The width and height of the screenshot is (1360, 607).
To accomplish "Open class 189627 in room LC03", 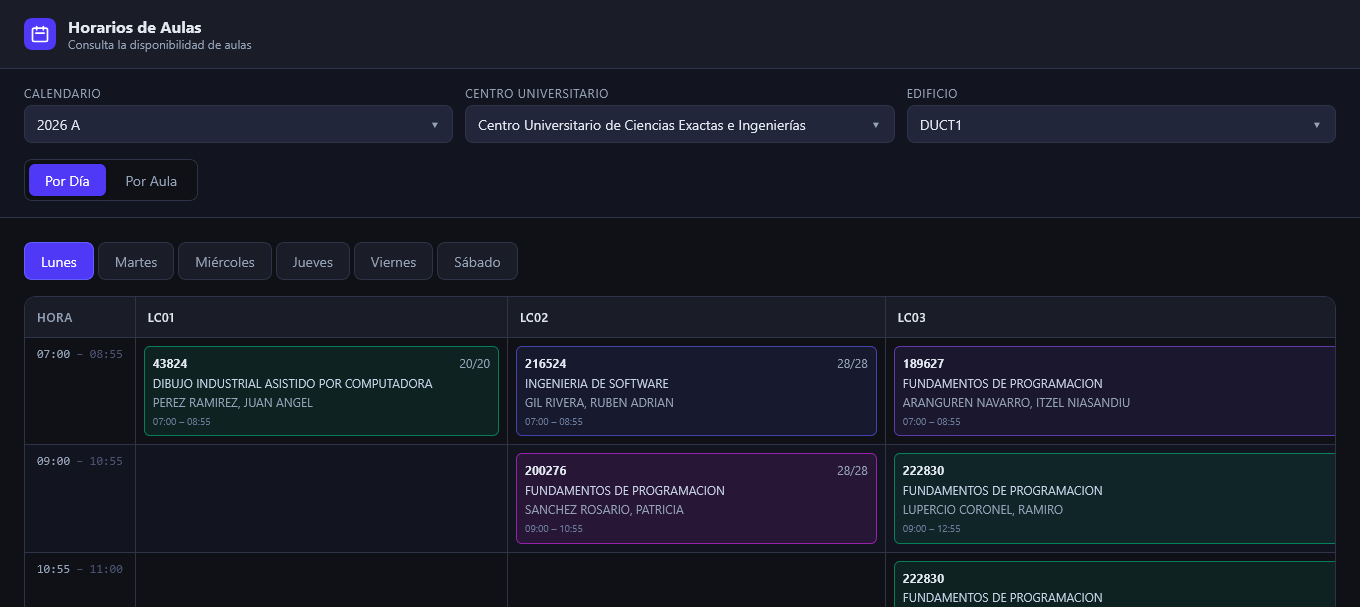I will point(1114,391).
